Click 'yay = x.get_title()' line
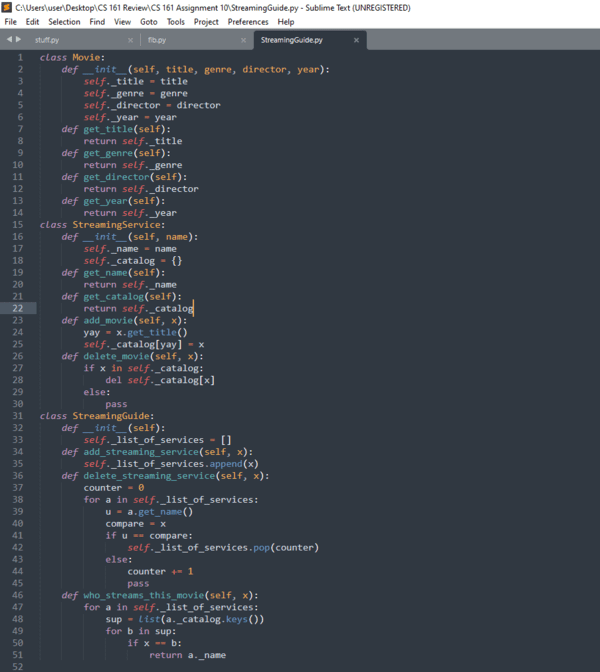Image resolution: width=600 pixels, height=672 pixels. click(135, 333)
